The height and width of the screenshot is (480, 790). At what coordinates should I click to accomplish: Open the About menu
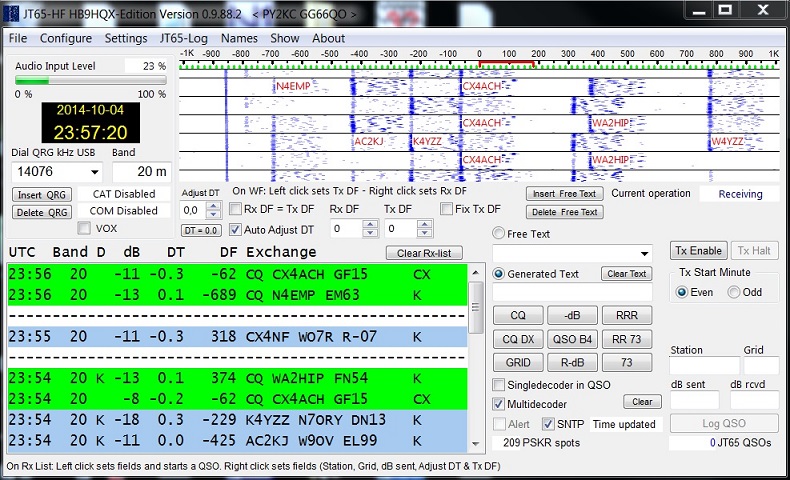(328, 38)
